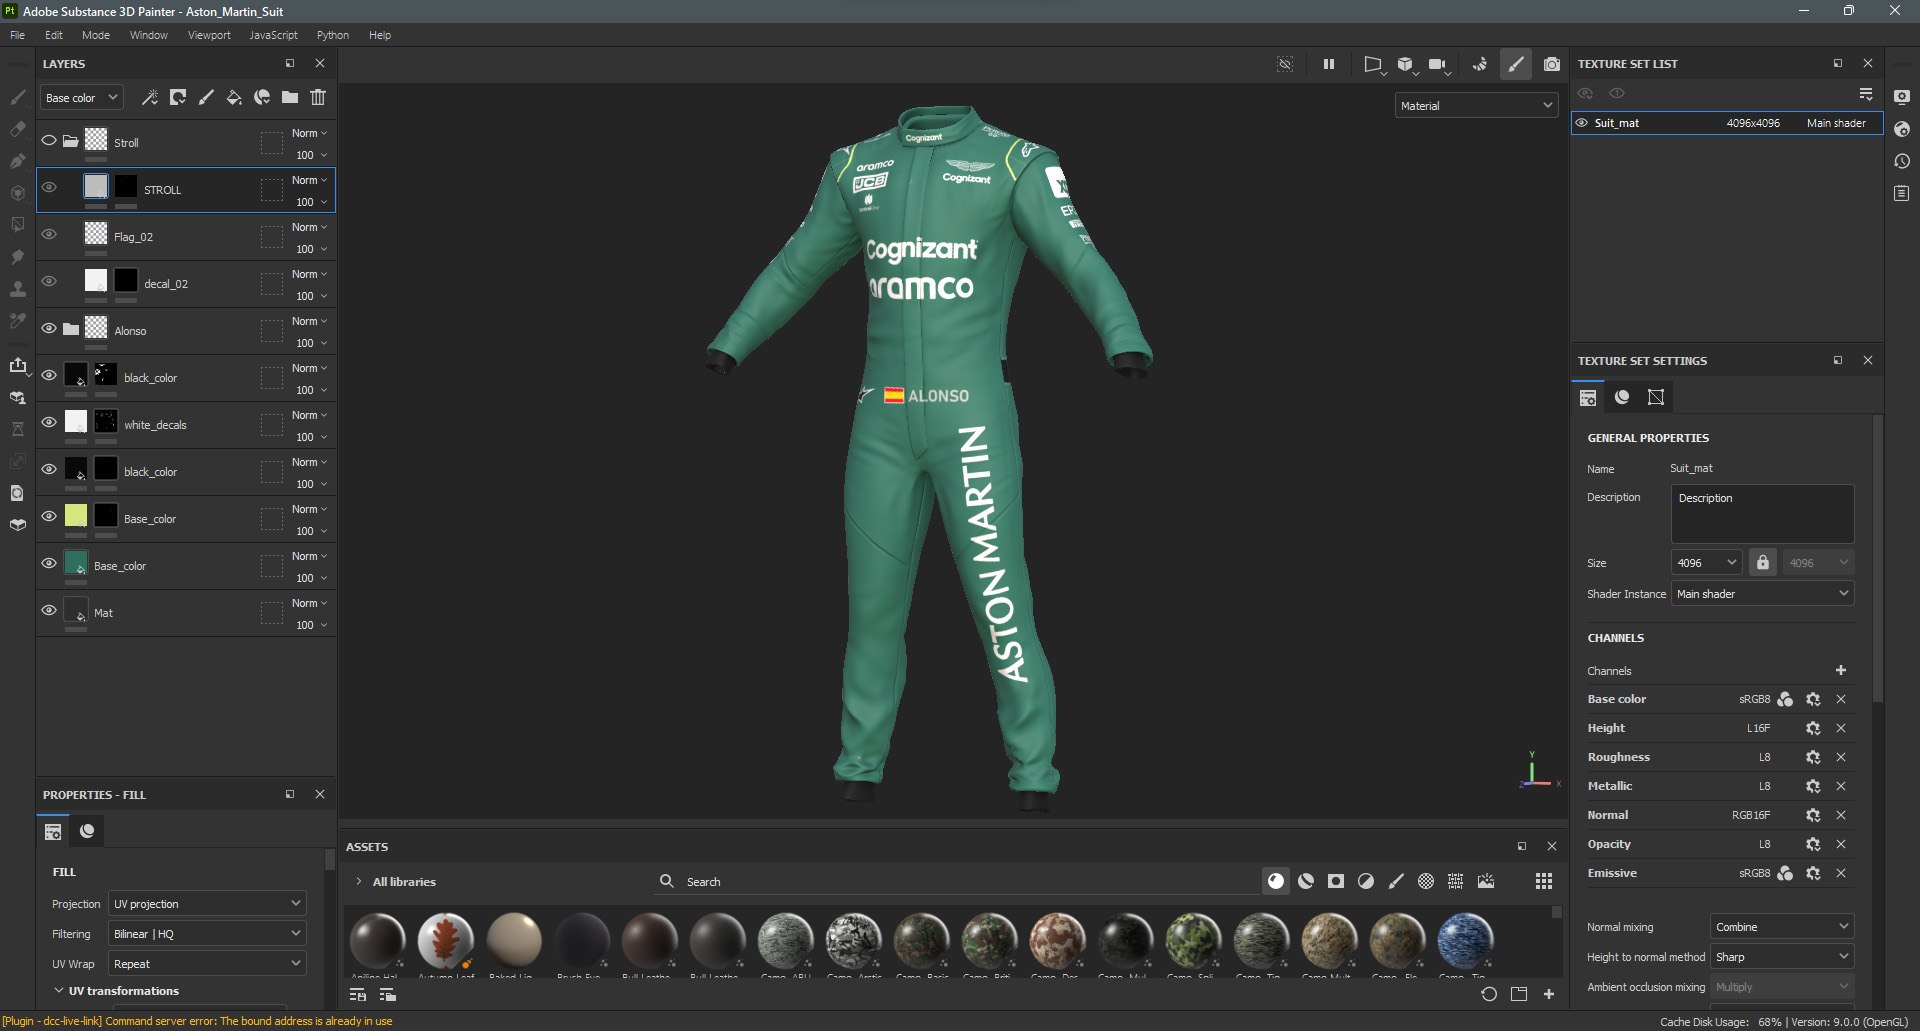Image resolution: width=1920 pixels, height=1031 pixels.
Task: Open the Filtering Bilinear HQ dropdown
Action: pos(207,933)
